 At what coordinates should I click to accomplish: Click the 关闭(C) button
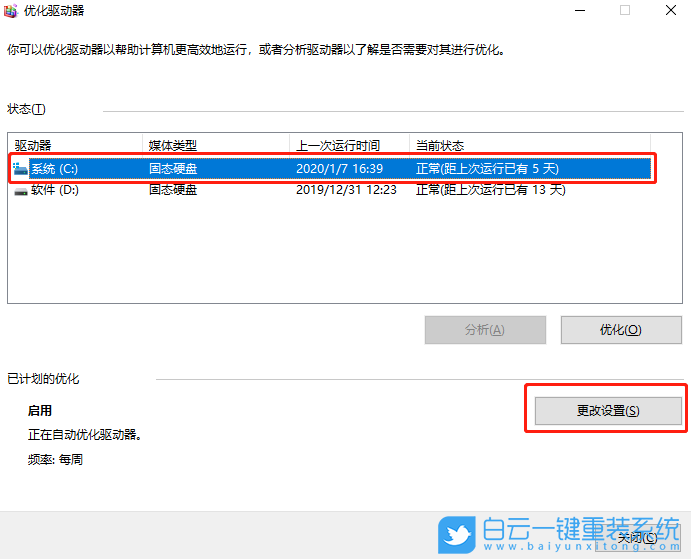tap(637, 537)
